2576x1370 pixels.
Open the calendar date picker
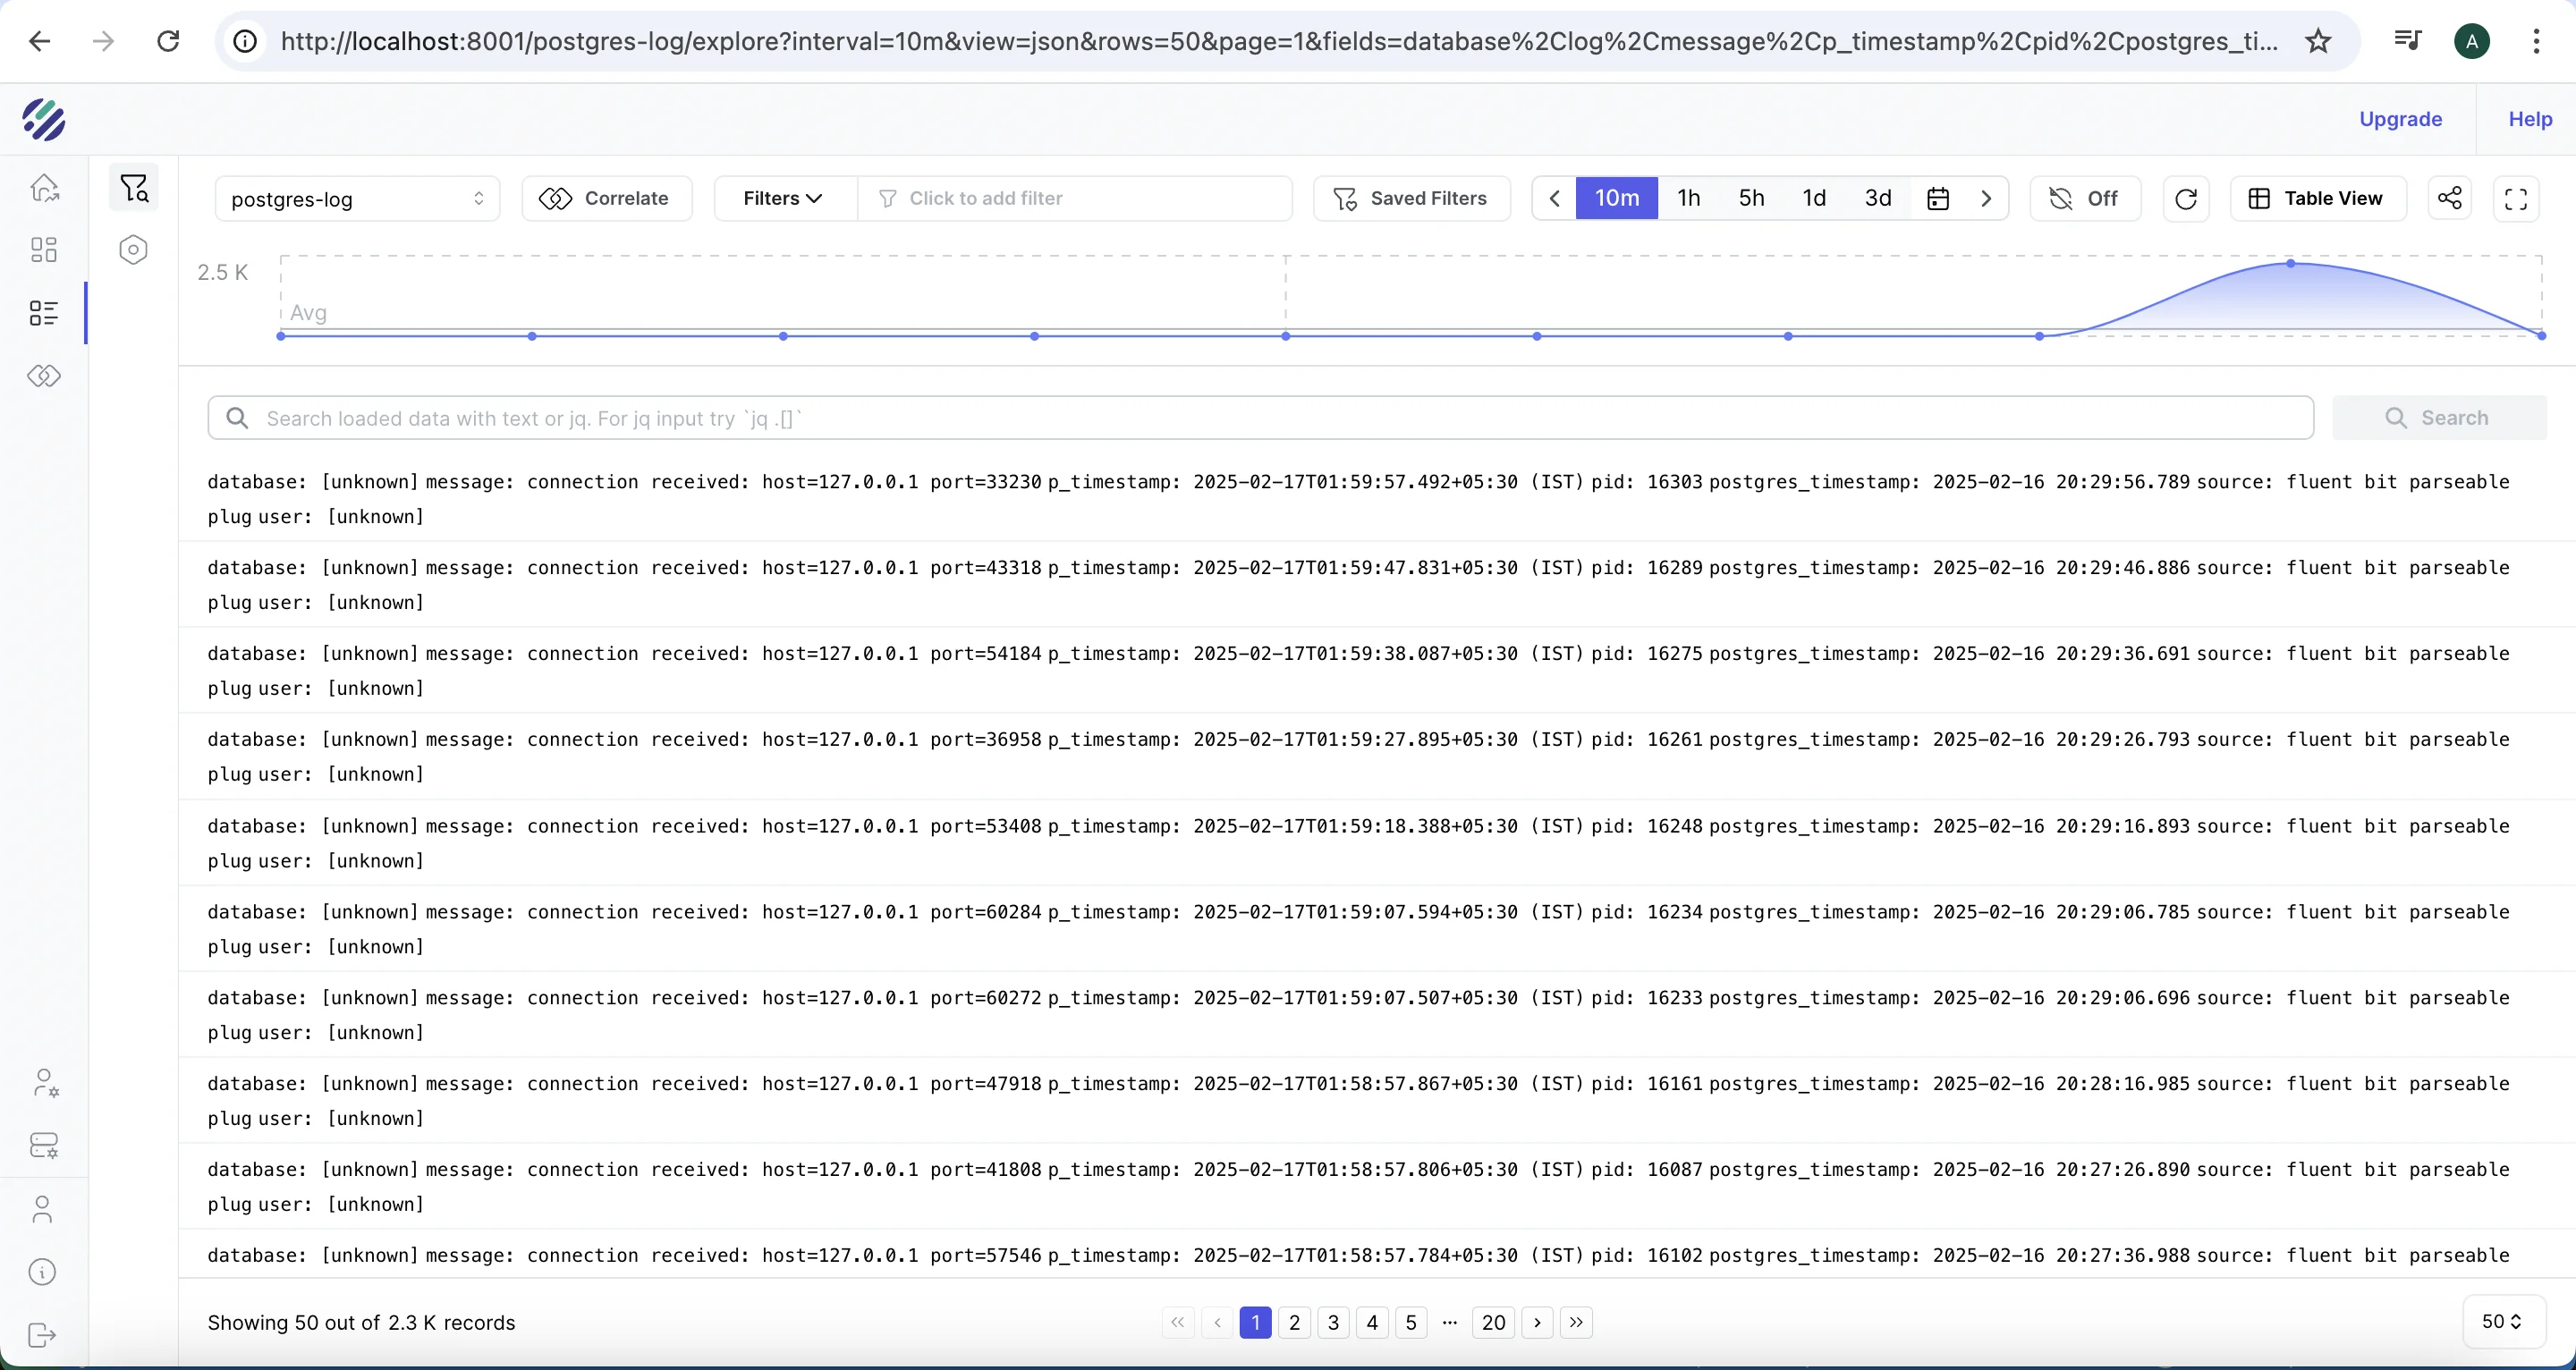(x=1937, y=198)
